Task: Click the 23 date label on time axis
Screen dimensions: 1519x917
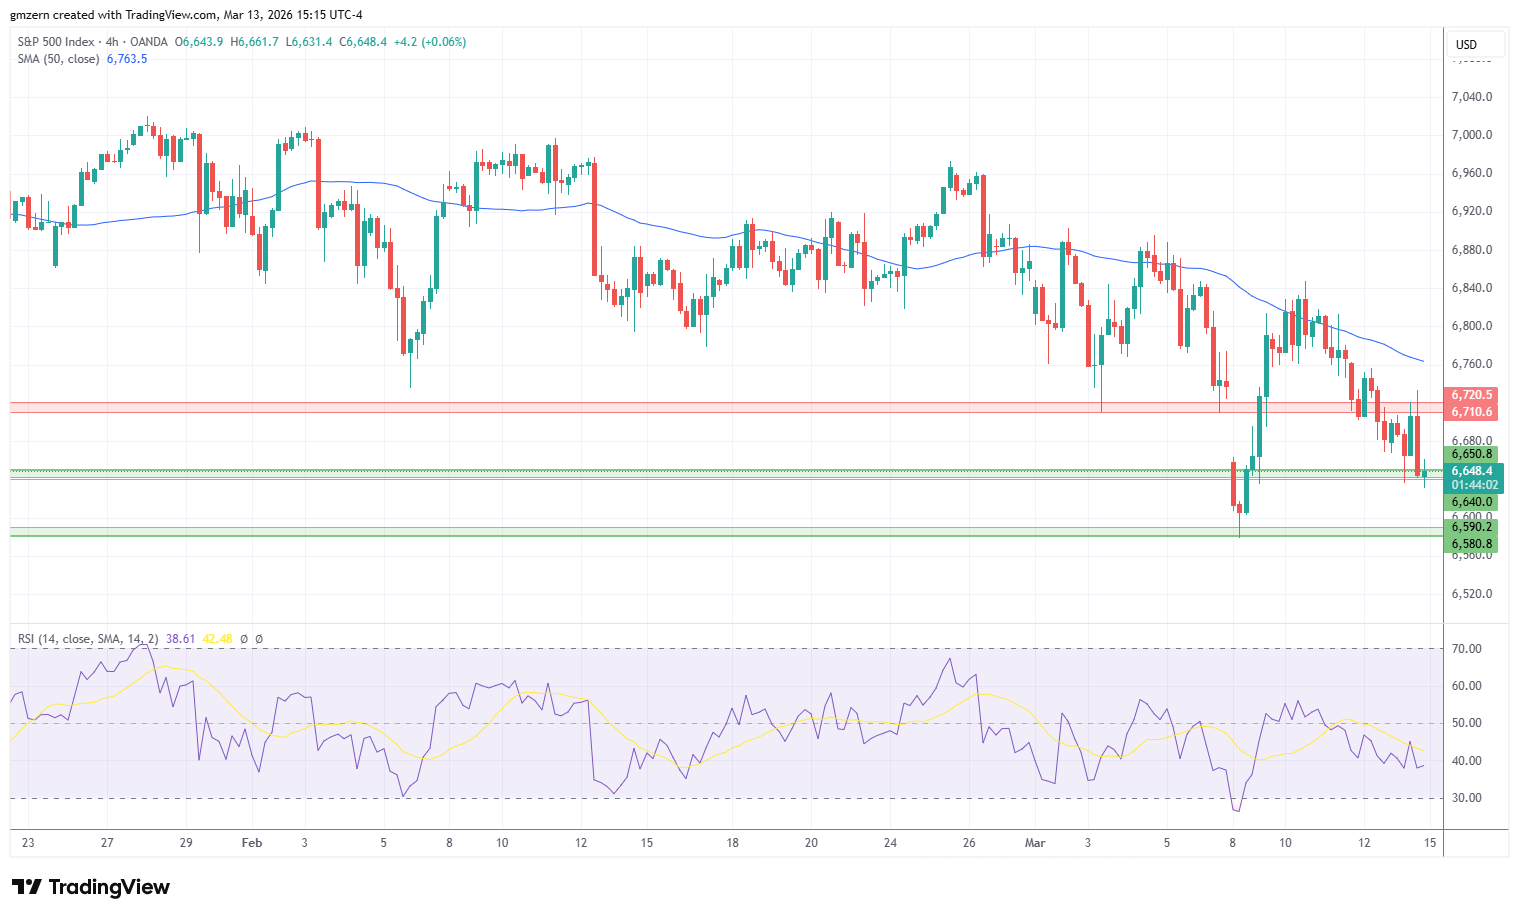Action: click(x=28, y=843)
